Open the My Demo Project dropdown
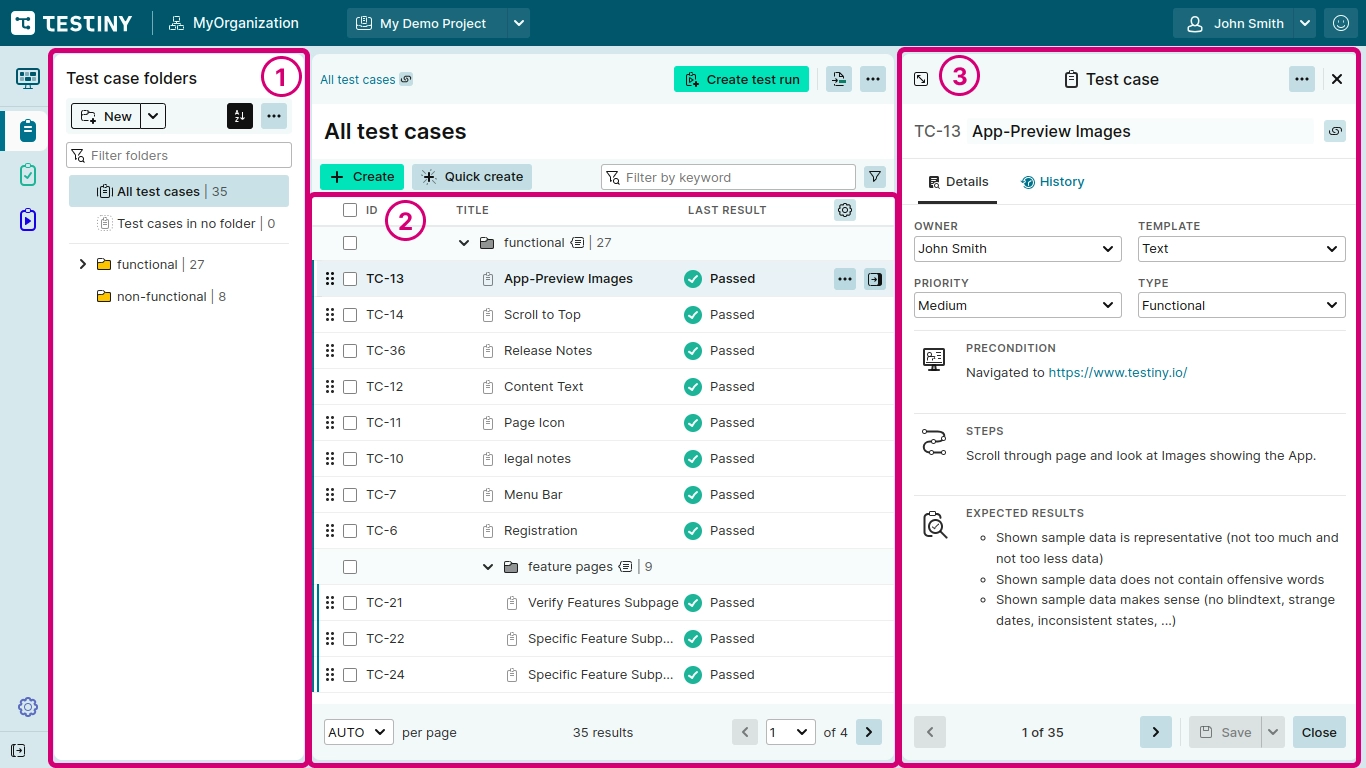 tap(518, 23)
